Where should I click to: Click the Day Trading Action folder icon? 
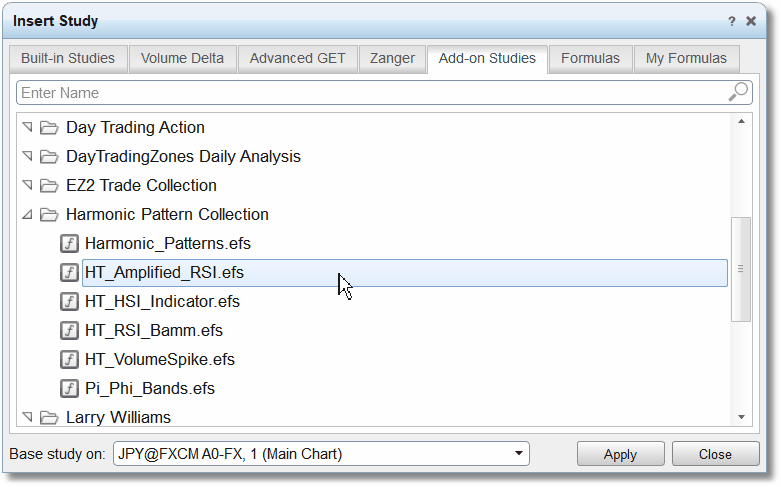[x=49, y=127]
